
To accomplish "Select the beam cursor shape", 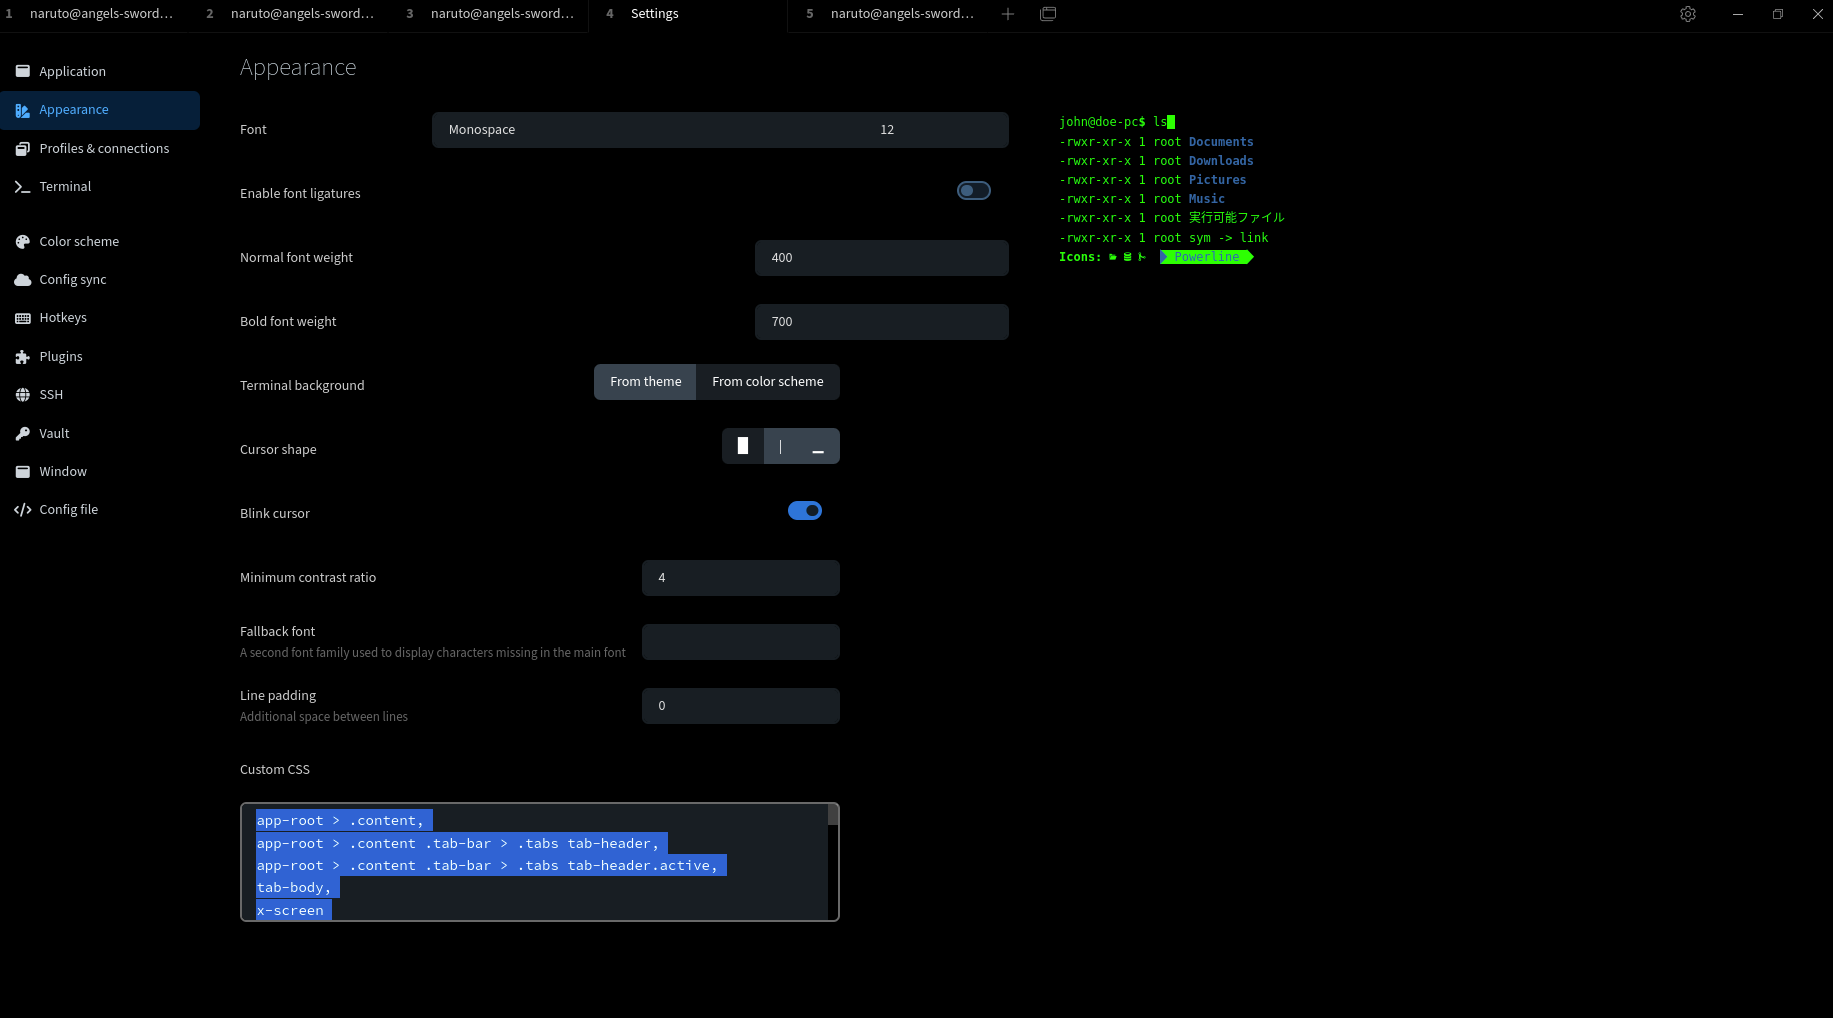I will tap(780, 445).
